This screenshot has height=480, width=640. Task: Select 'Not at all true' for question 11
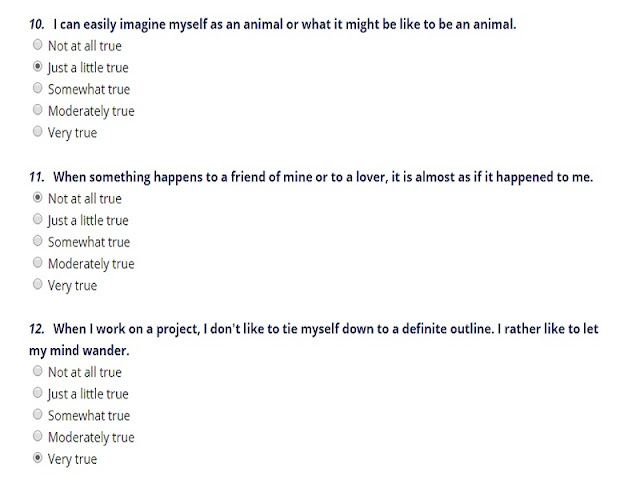(38, 198)
